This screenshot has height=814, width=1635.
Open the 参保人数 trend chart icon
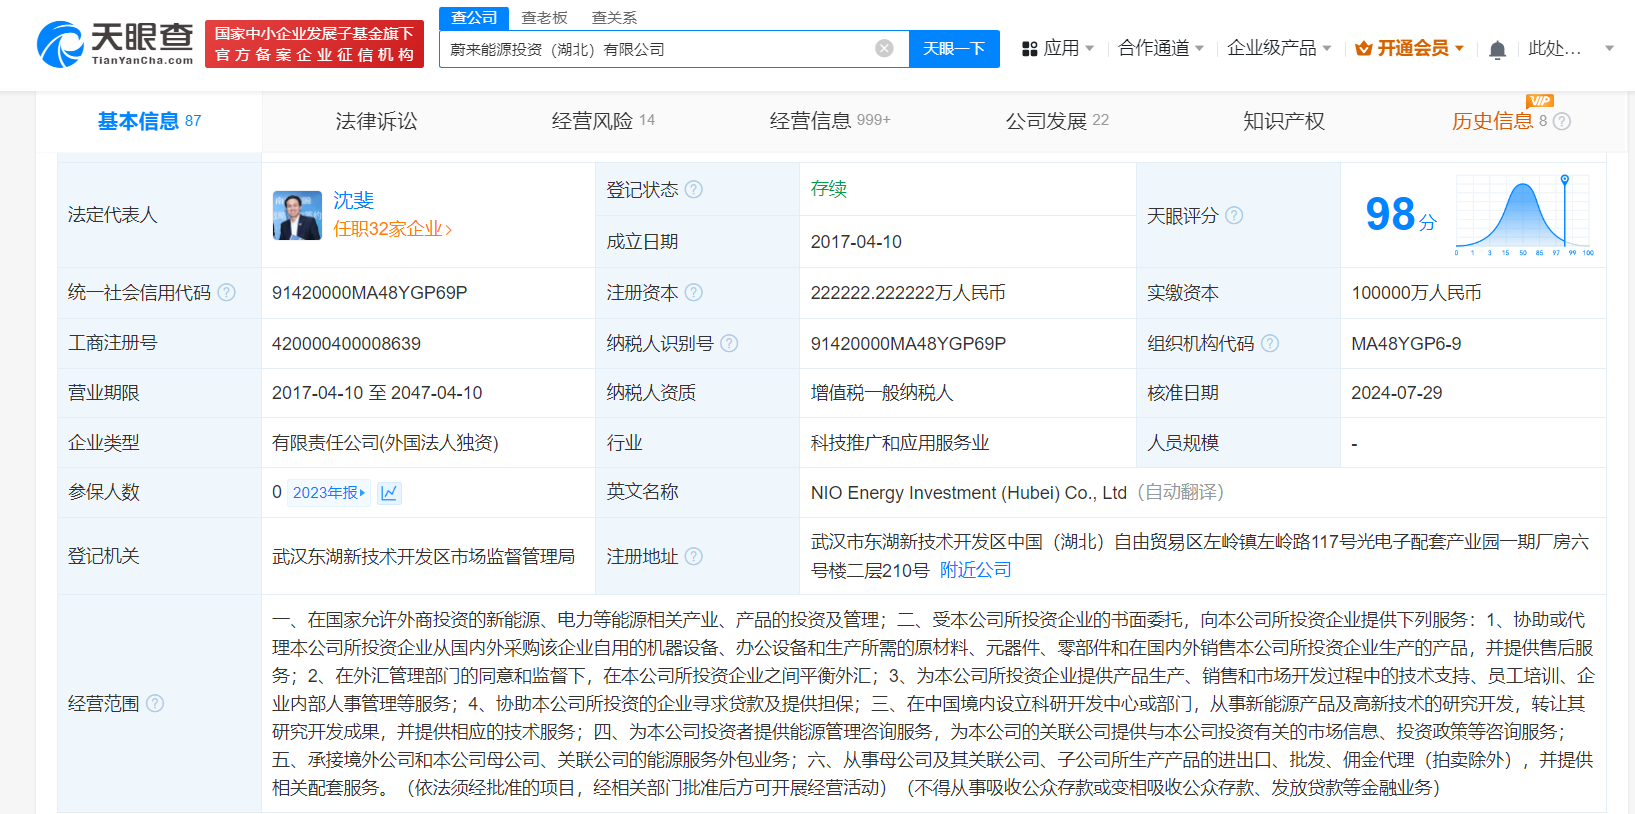[390, 492]
